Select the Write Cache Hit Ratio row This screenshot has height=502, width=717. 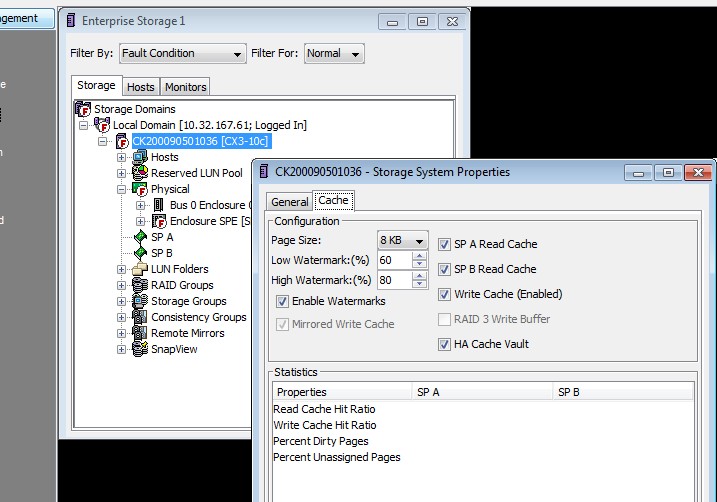pyautogui.click(x=483, y=425)
